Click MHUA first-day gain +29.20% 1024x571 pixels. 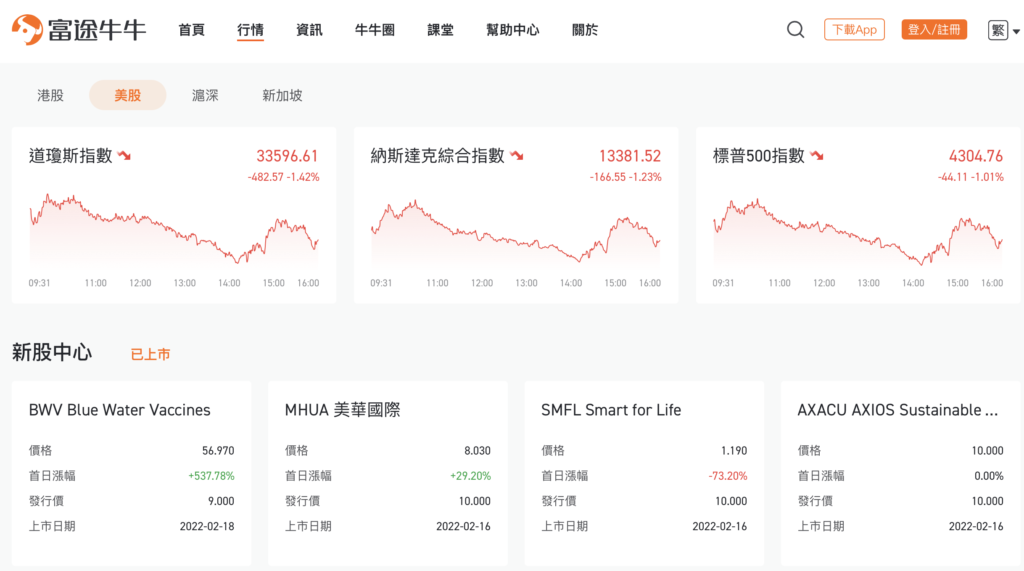[x=470, y=476]
